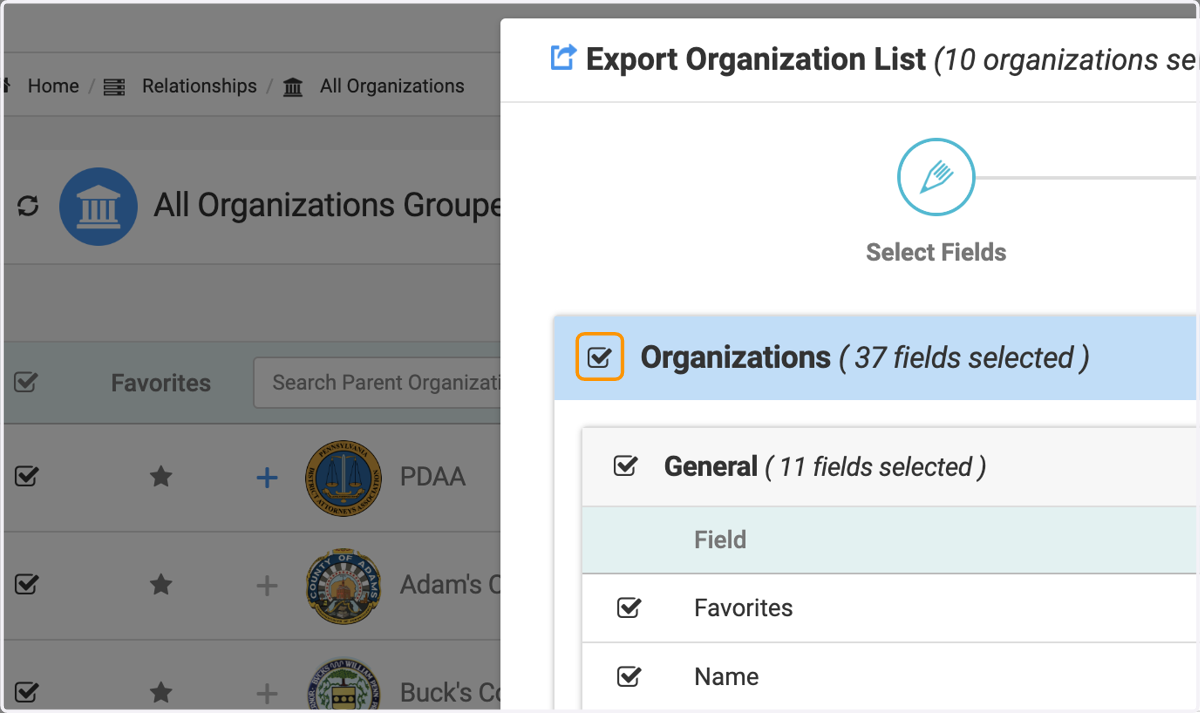Star Buck's County row as favorite

[x=161, y=692]
